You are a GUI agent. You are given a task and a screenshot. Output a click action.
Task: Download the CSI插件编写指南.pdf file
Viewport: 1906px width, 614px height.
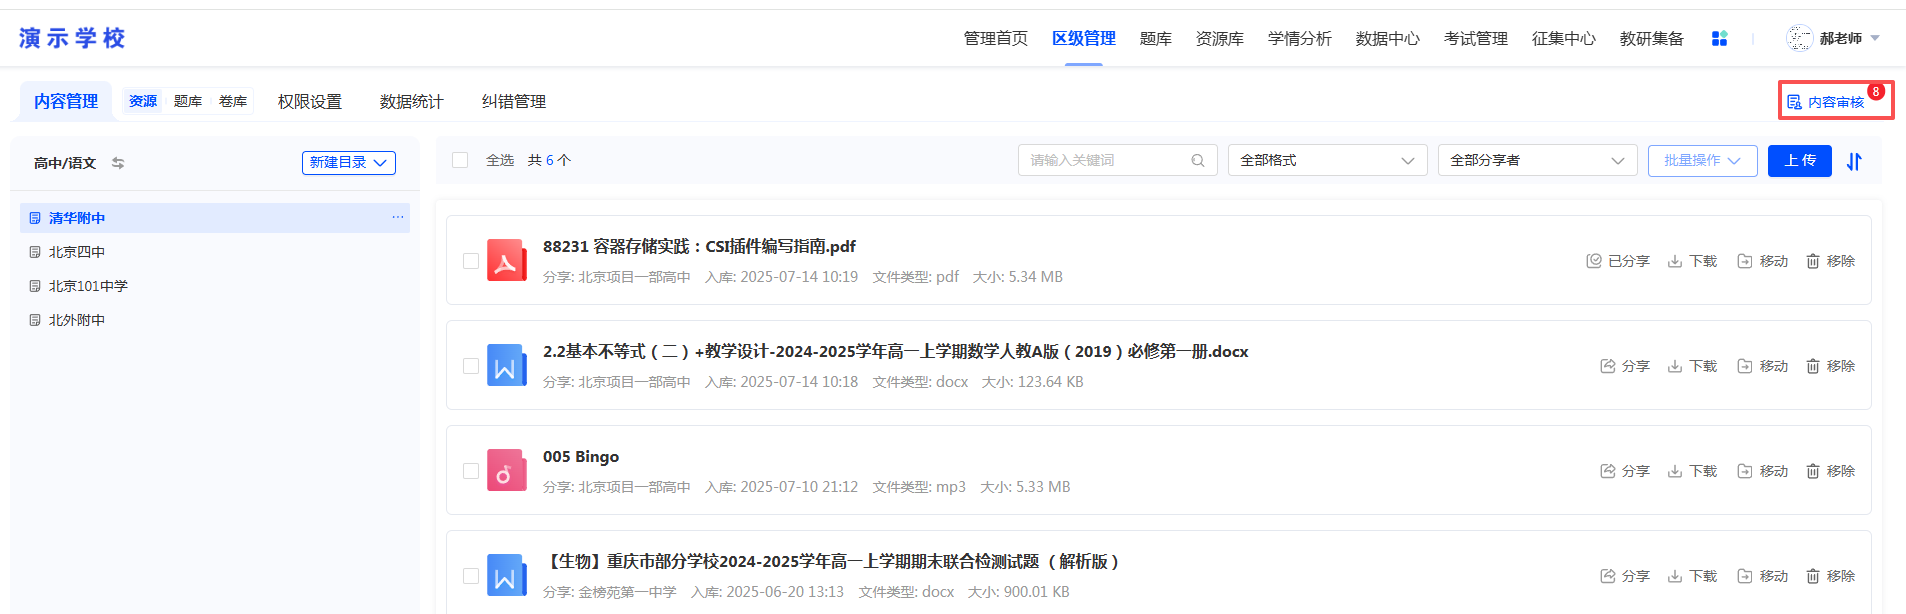click(1692, 261)
